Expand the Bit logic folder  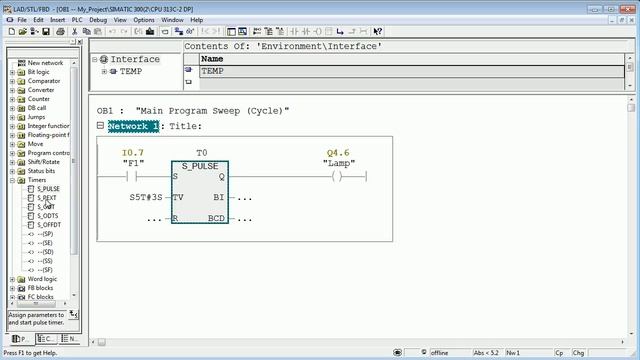tap(12, 72)
